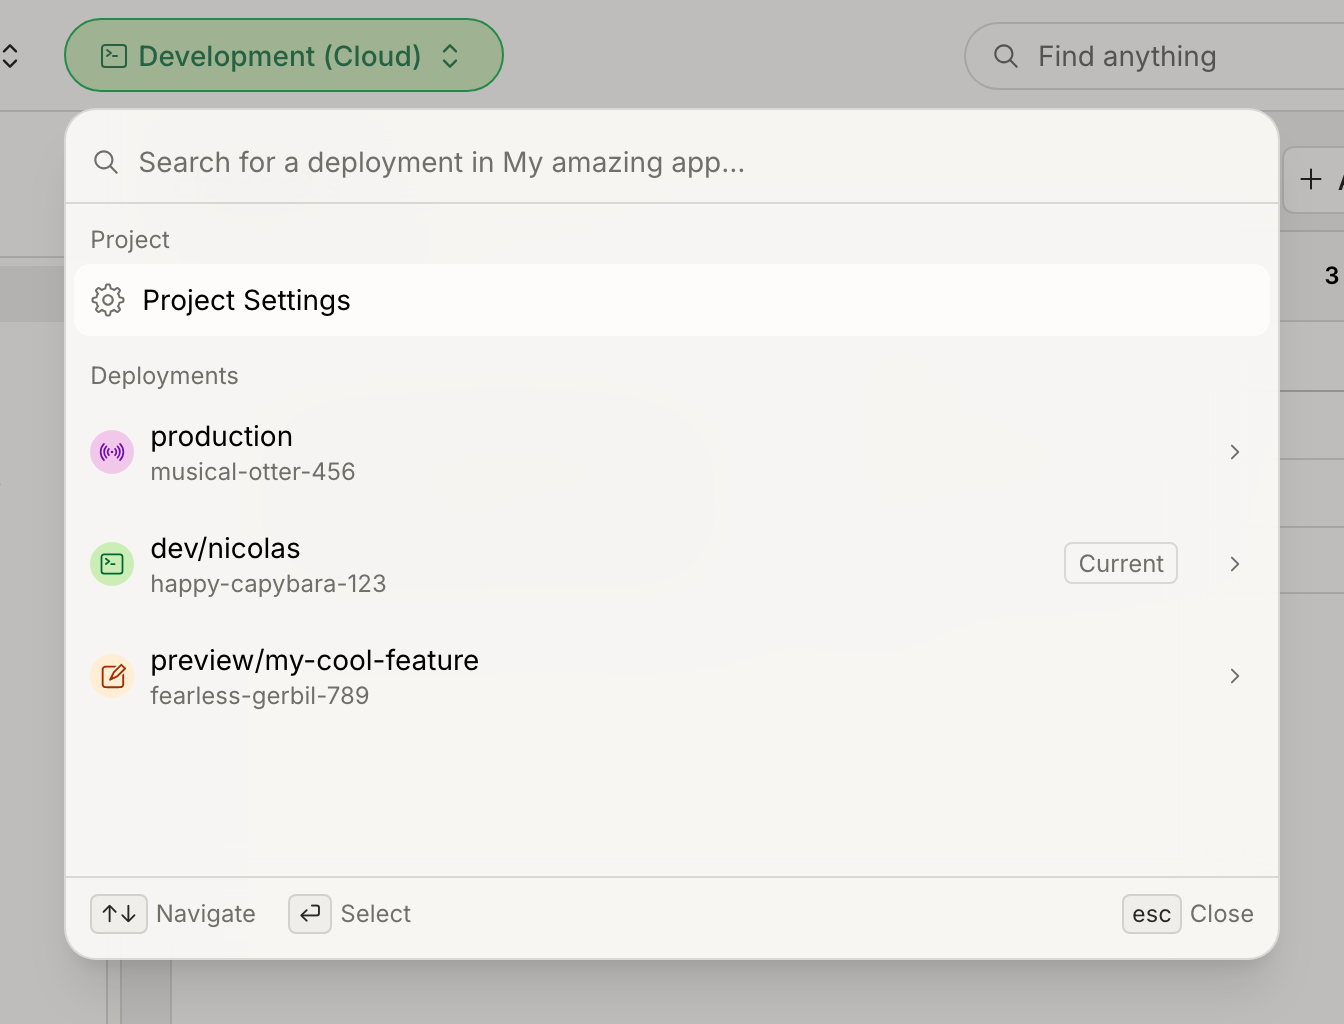Focus the Search for a deployment input

pos(672,162)
